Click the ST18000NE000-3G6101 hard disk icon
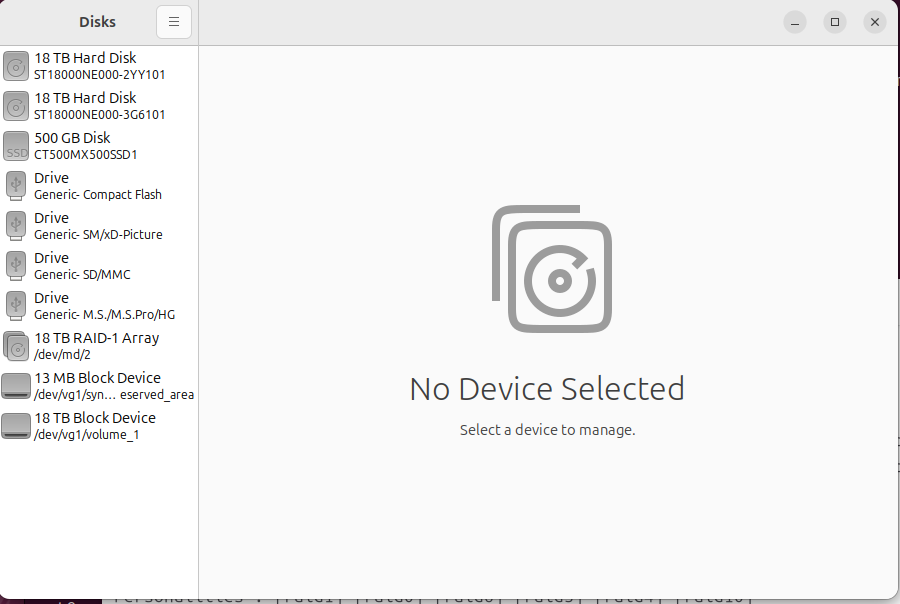 (x=16, y=106)
